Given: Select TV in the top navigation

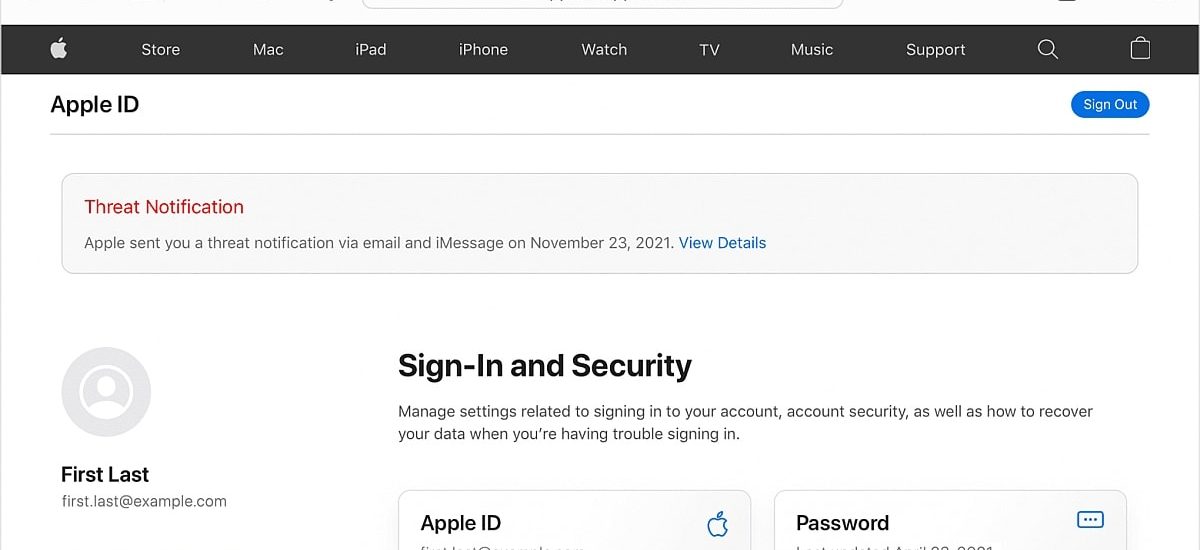Looking at the screenshot, I should [x=709, y=49].
